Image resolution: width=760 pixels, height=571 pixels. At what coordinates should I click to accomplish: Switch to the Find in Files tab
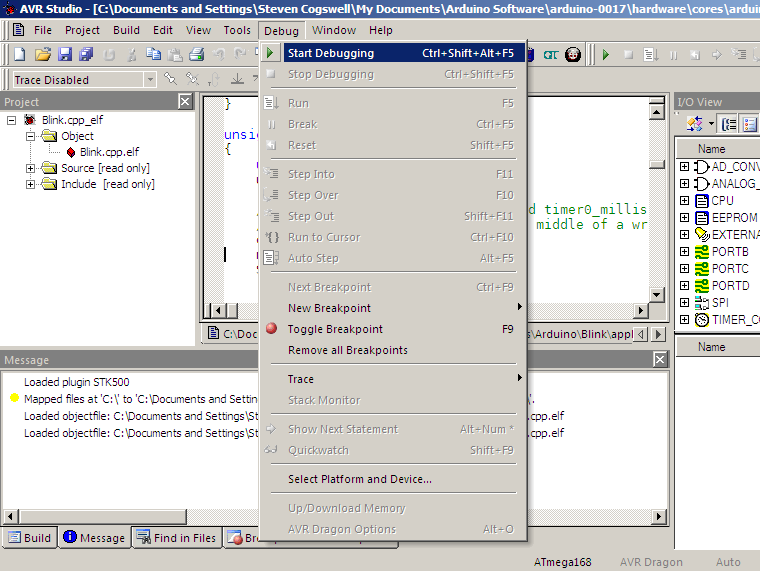tap(176, 538)
